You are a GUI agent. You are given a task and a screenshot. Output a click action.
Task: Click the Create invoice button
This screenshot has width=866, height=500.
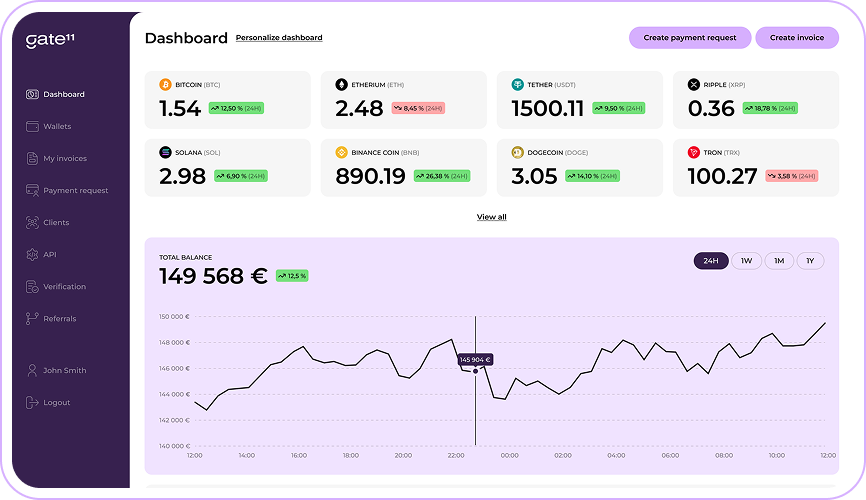click(797, 38)
